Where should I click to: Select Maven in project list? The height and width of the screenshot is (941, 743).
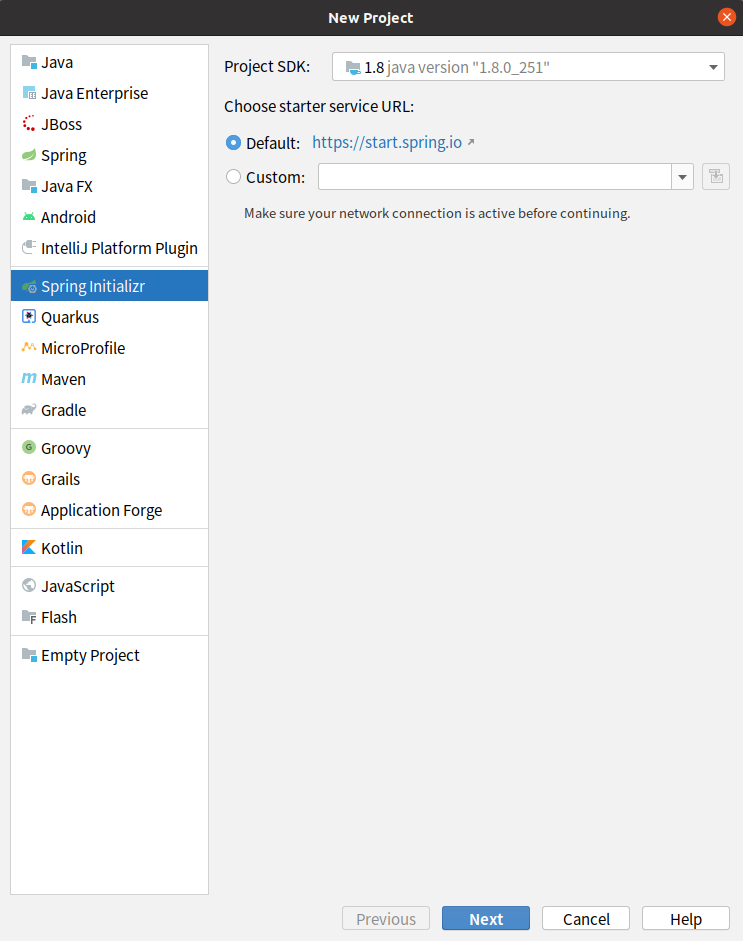109,379
